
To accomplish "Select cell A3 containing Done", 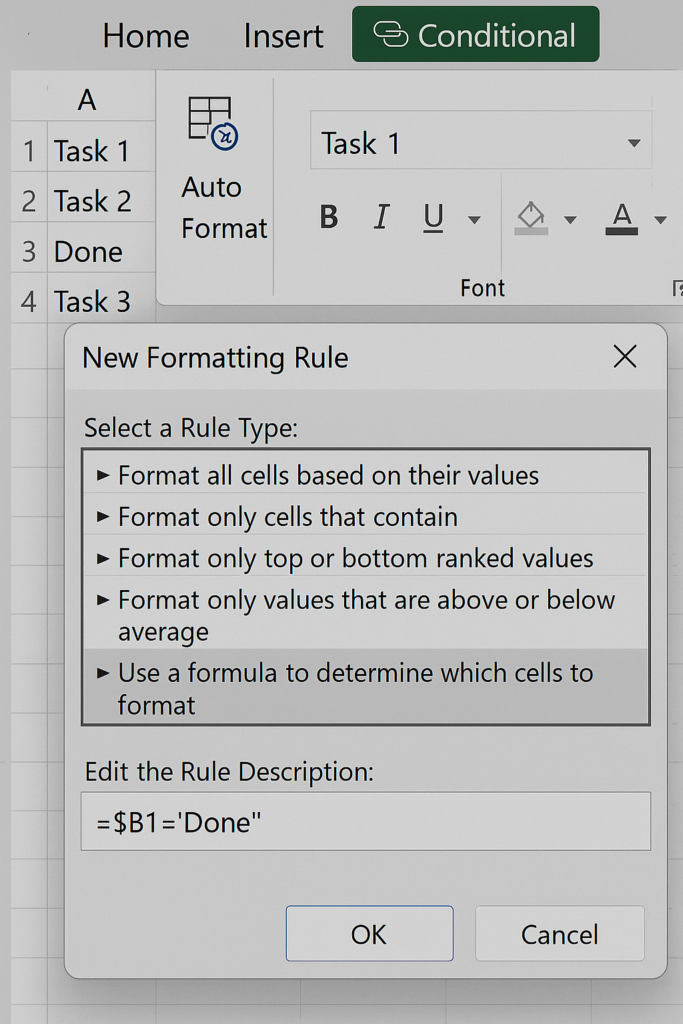I will pos(88,252).
